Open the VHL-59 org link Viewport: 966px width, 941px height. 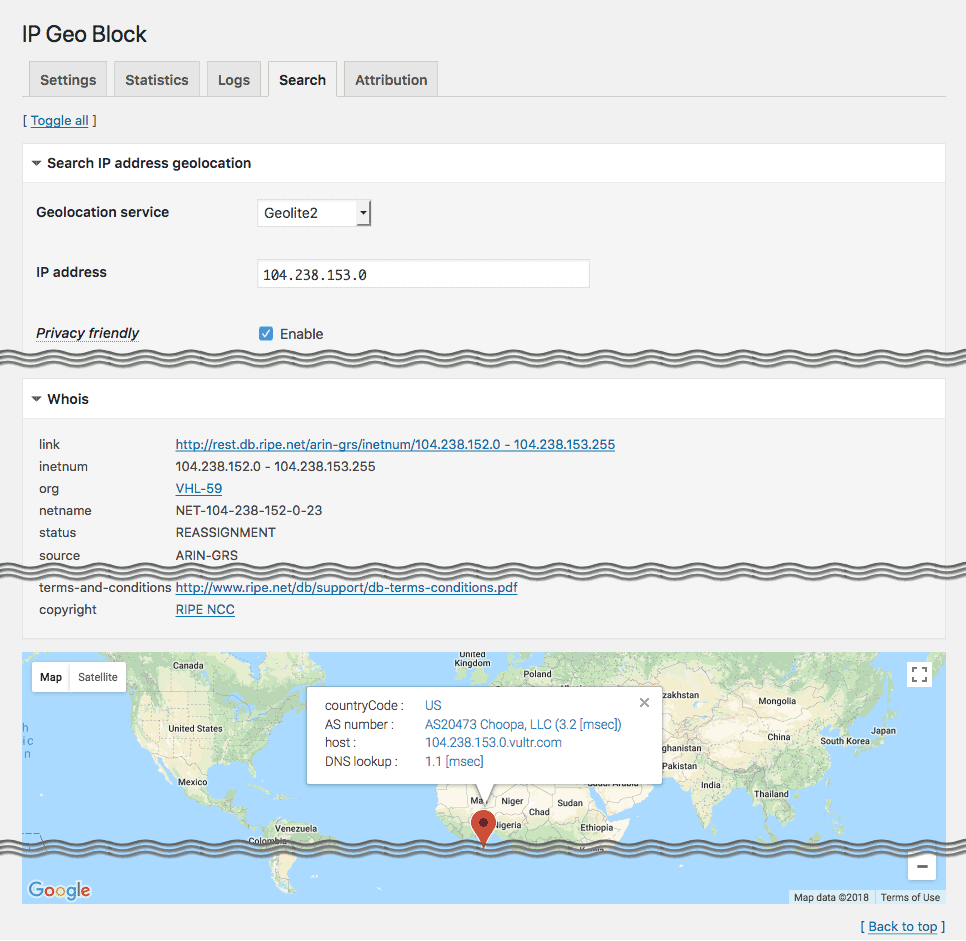(x=199, y=489)
